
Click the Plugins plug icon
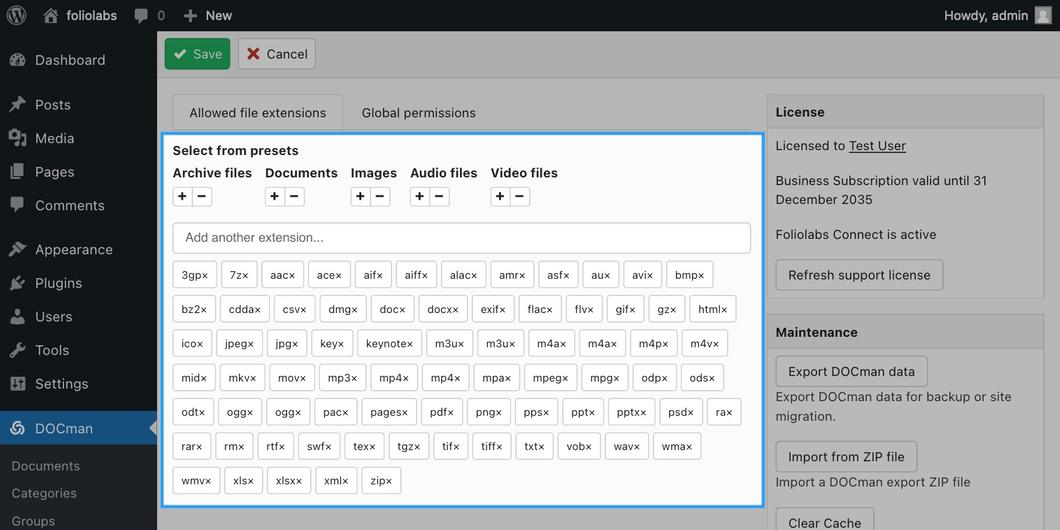[18, 283]
